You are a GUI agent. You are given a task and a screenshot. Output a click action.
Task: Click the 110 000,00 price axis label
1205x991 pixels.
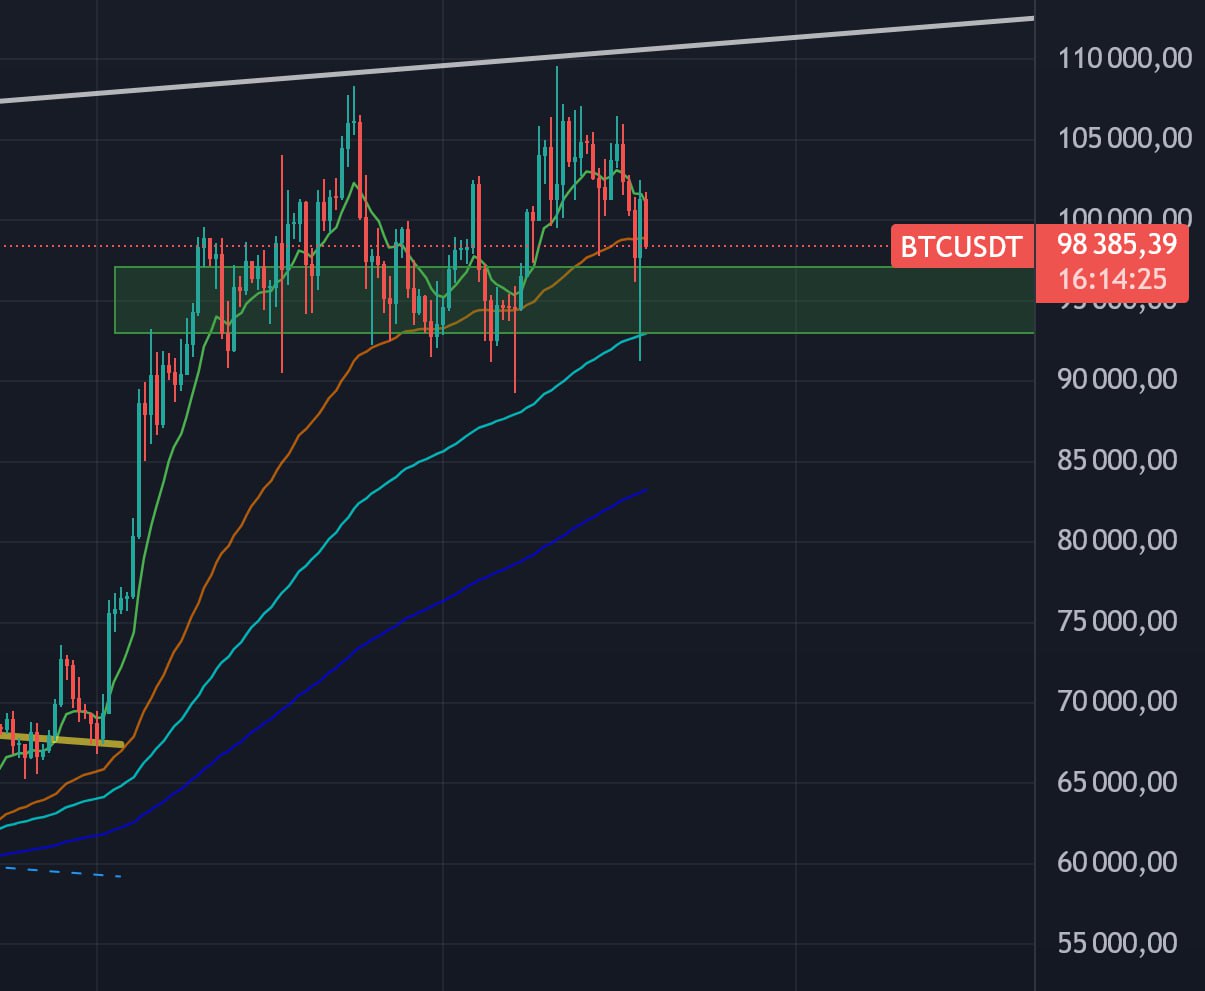[x=1124, y=59]
